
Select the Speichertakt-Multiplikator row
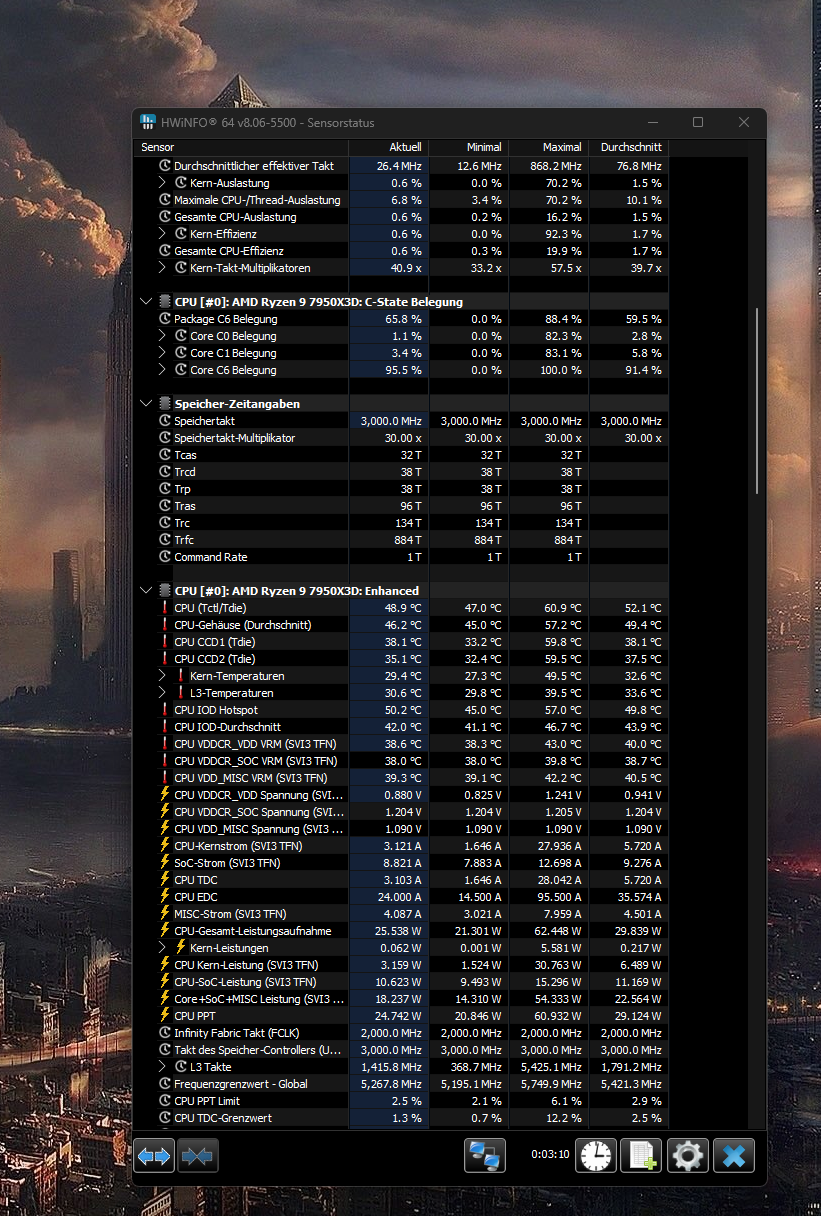[403, 438]
